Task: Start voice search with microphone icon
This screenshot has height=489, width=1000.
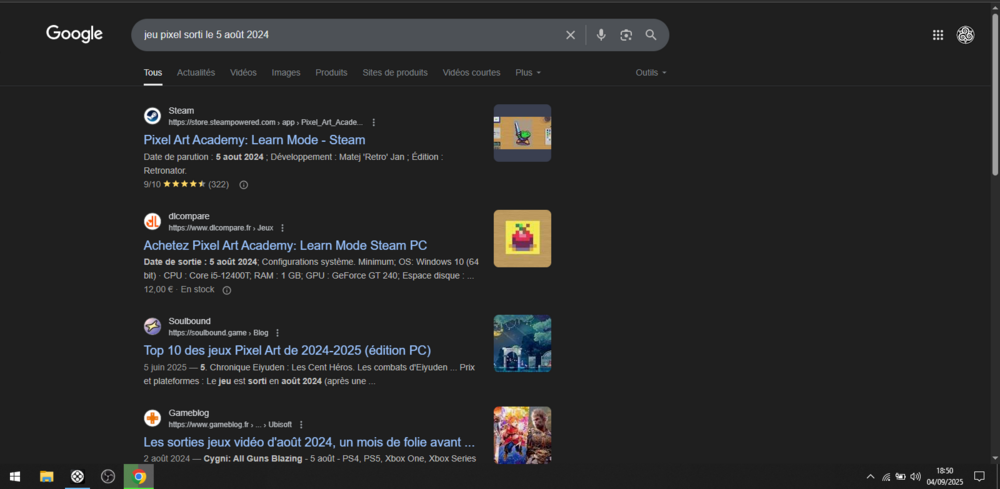Action: (x=601, y=35)
